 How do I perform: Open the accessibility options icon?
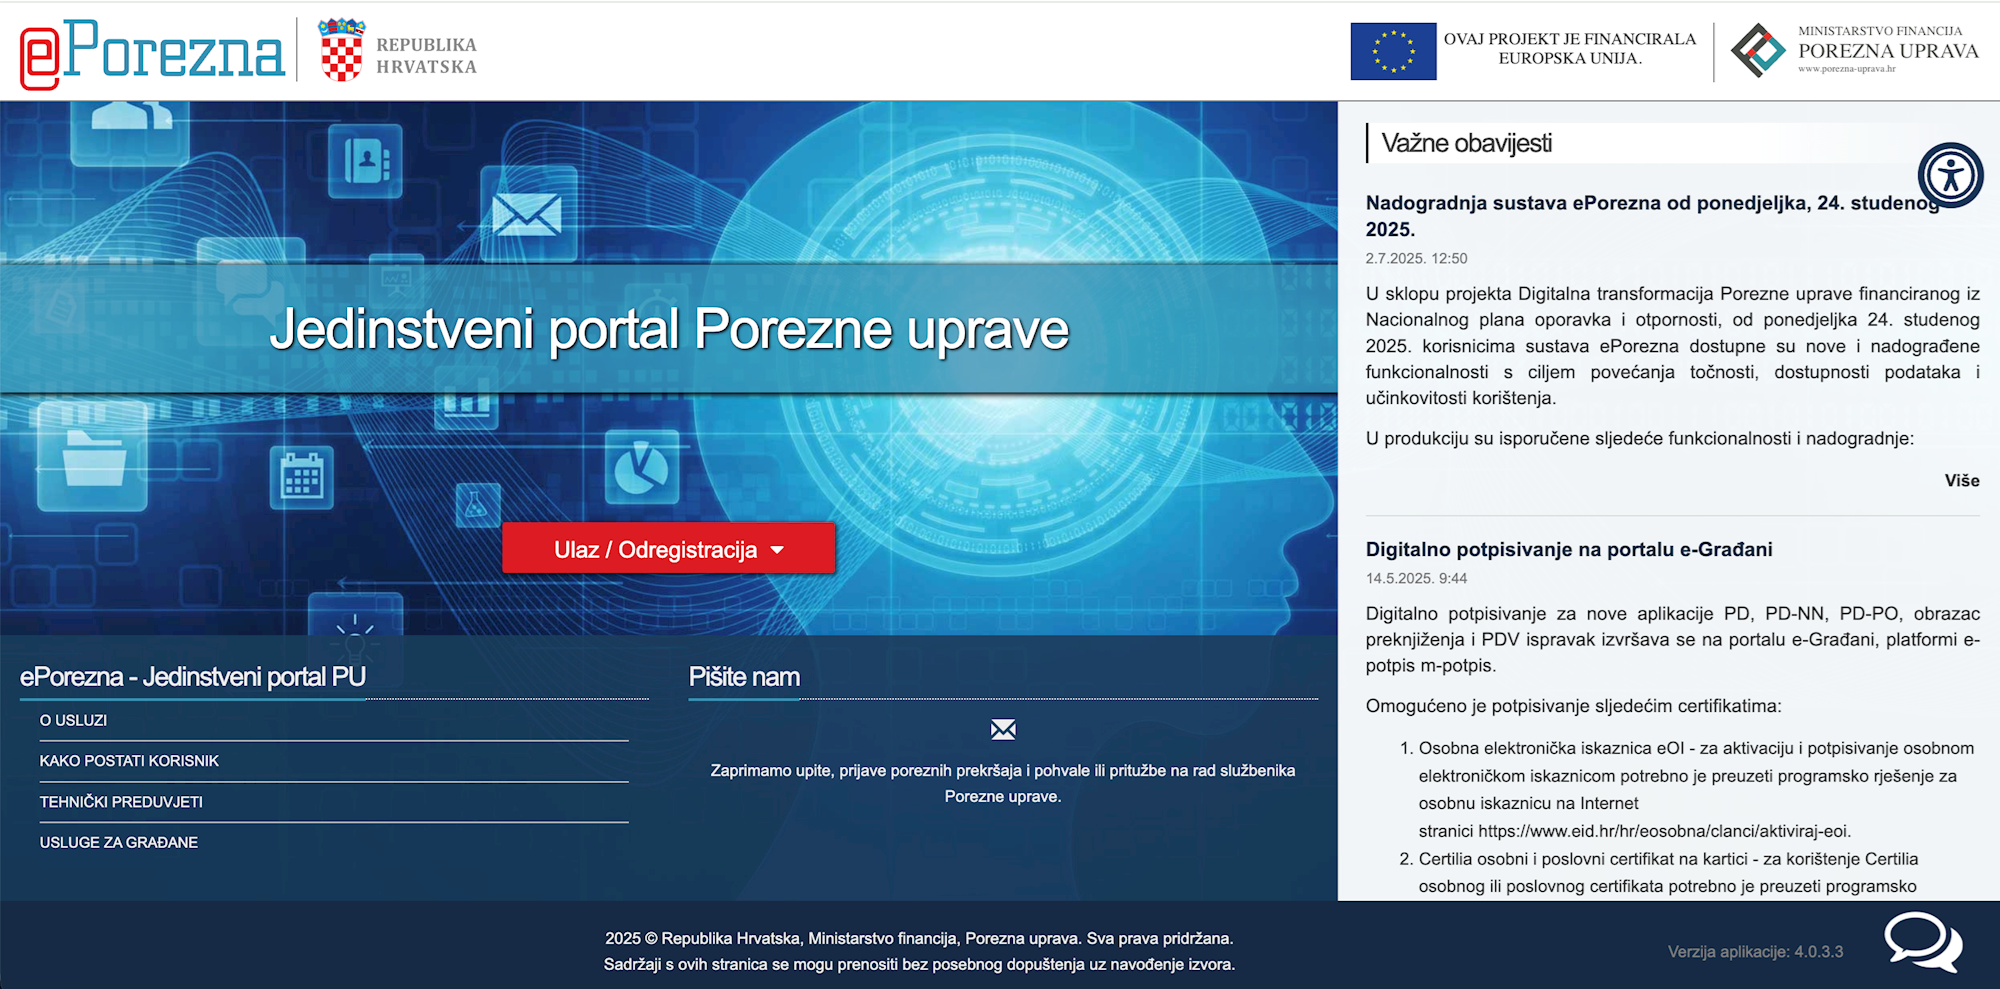point(1949,176)
